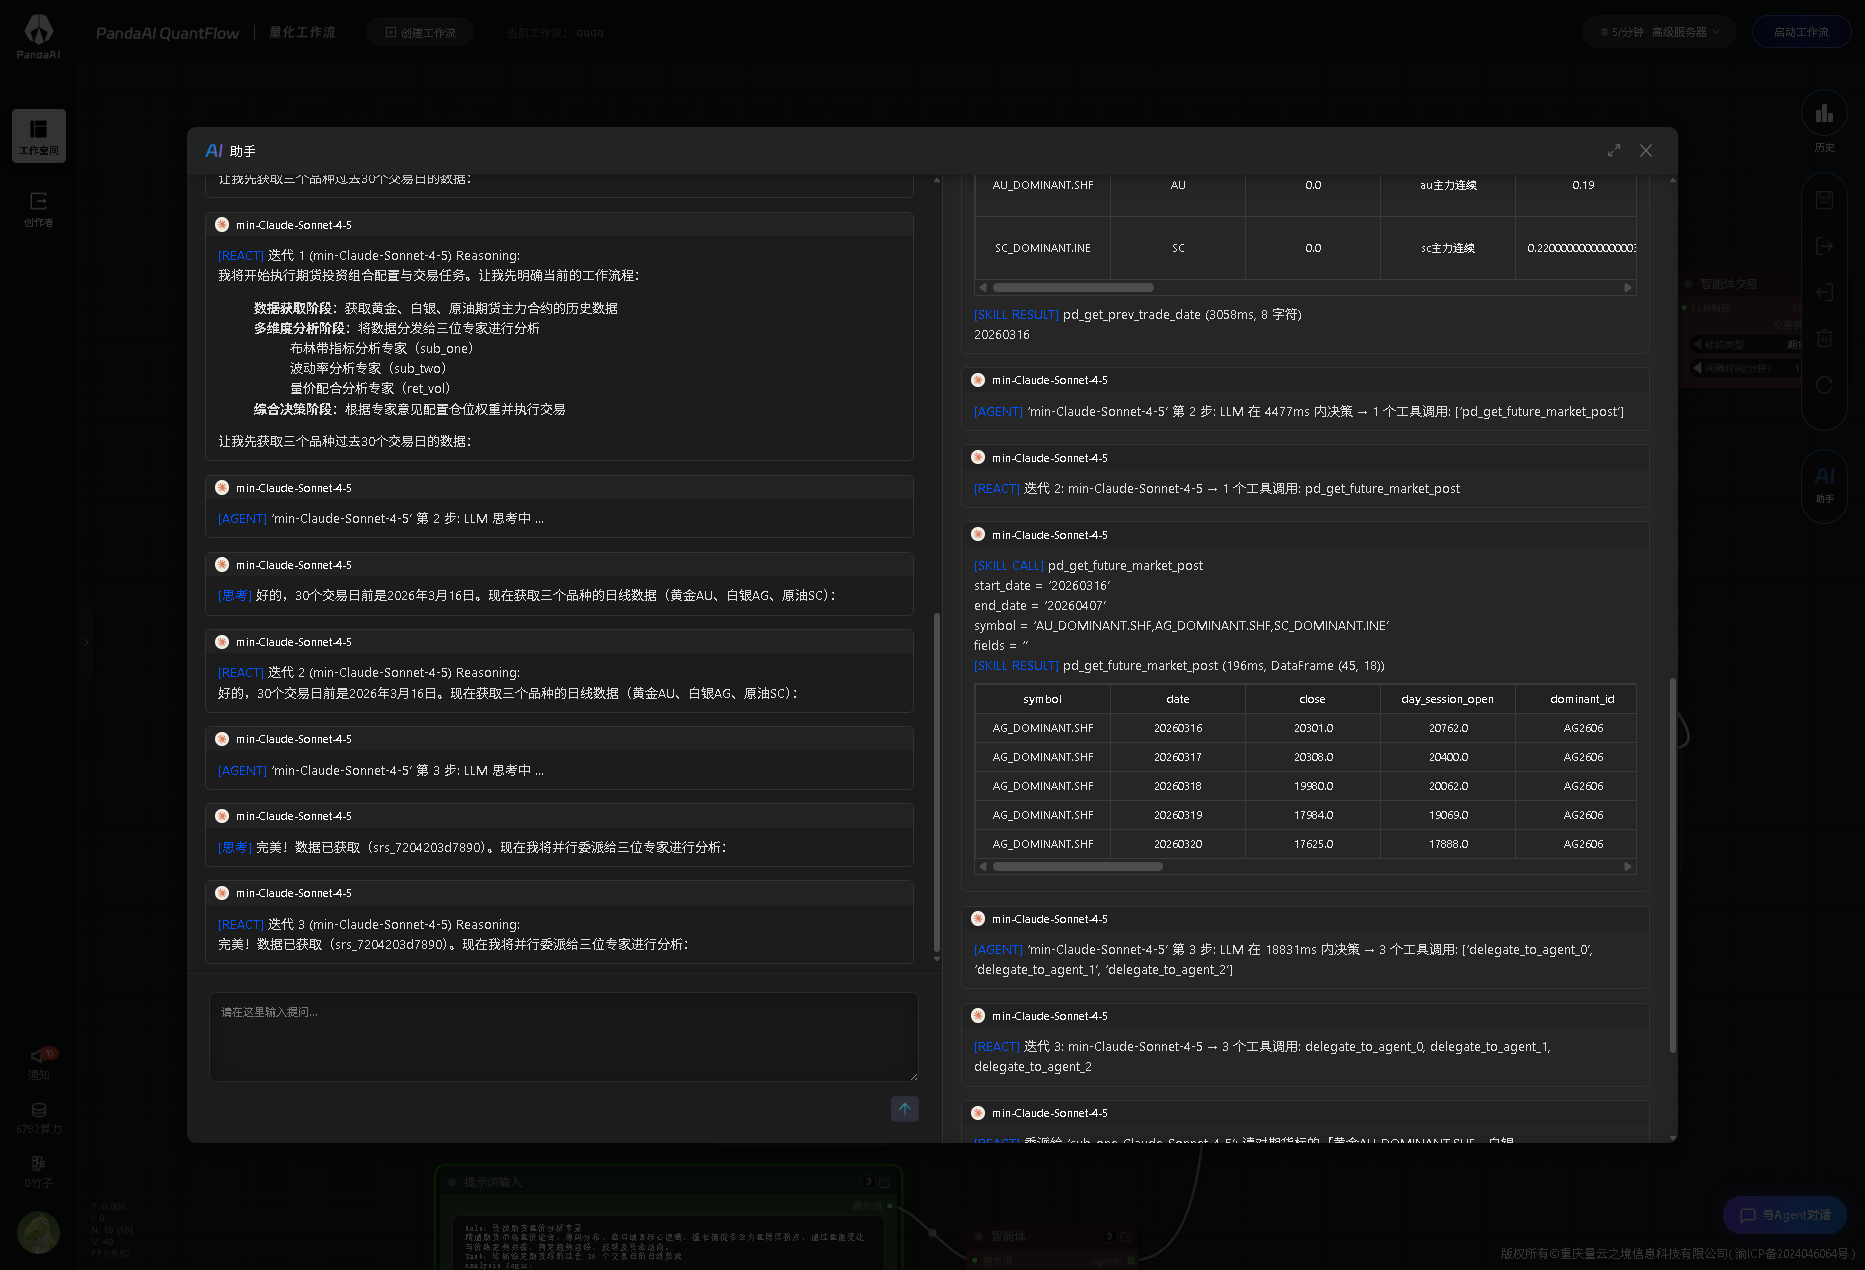
Task: Click the delete trash icon in right toolbar
Action: tap(1824, 338)
